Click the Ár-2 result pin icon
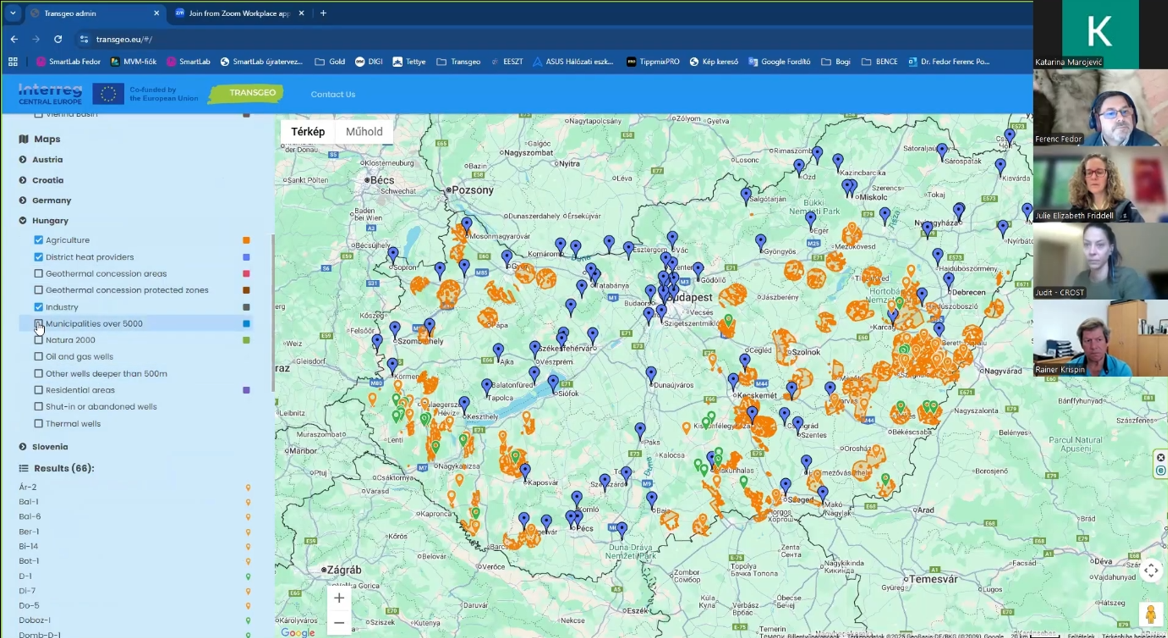The width and height of the screenshot is (1168, 638). (x=248, y=487)
